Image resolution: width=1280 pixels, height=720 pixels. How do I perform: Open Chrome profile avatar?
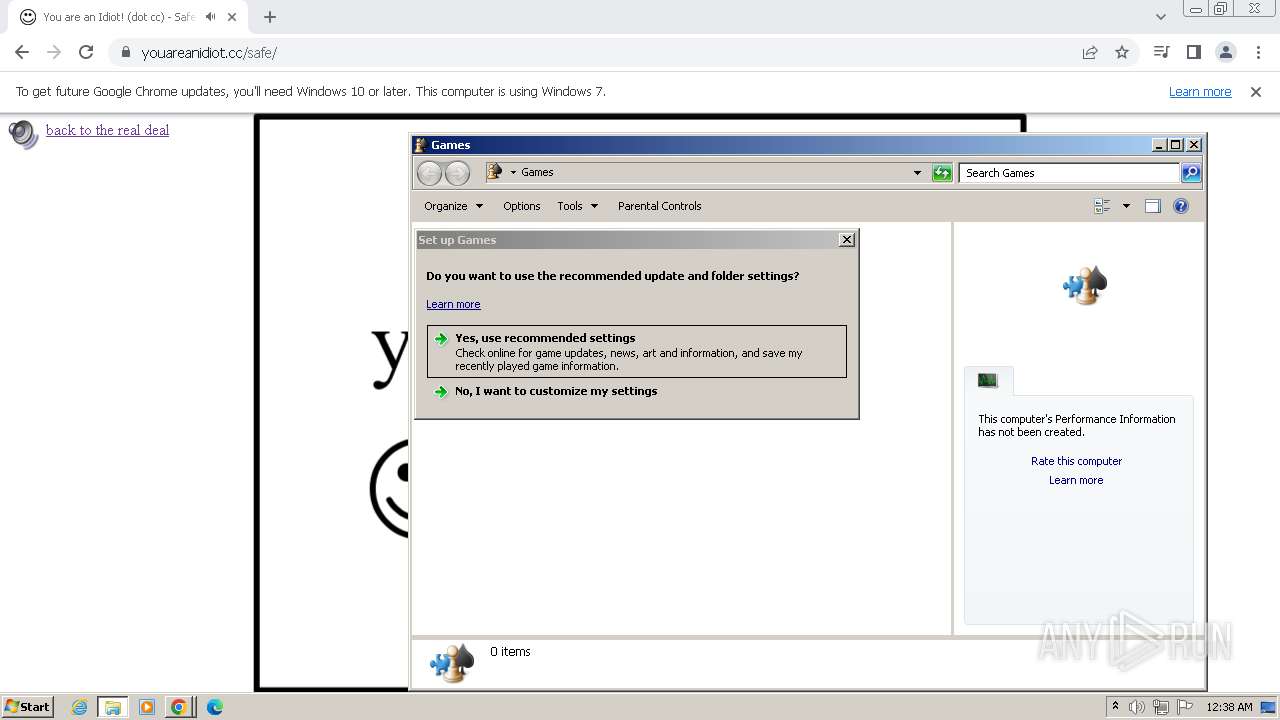point(1226,52)
